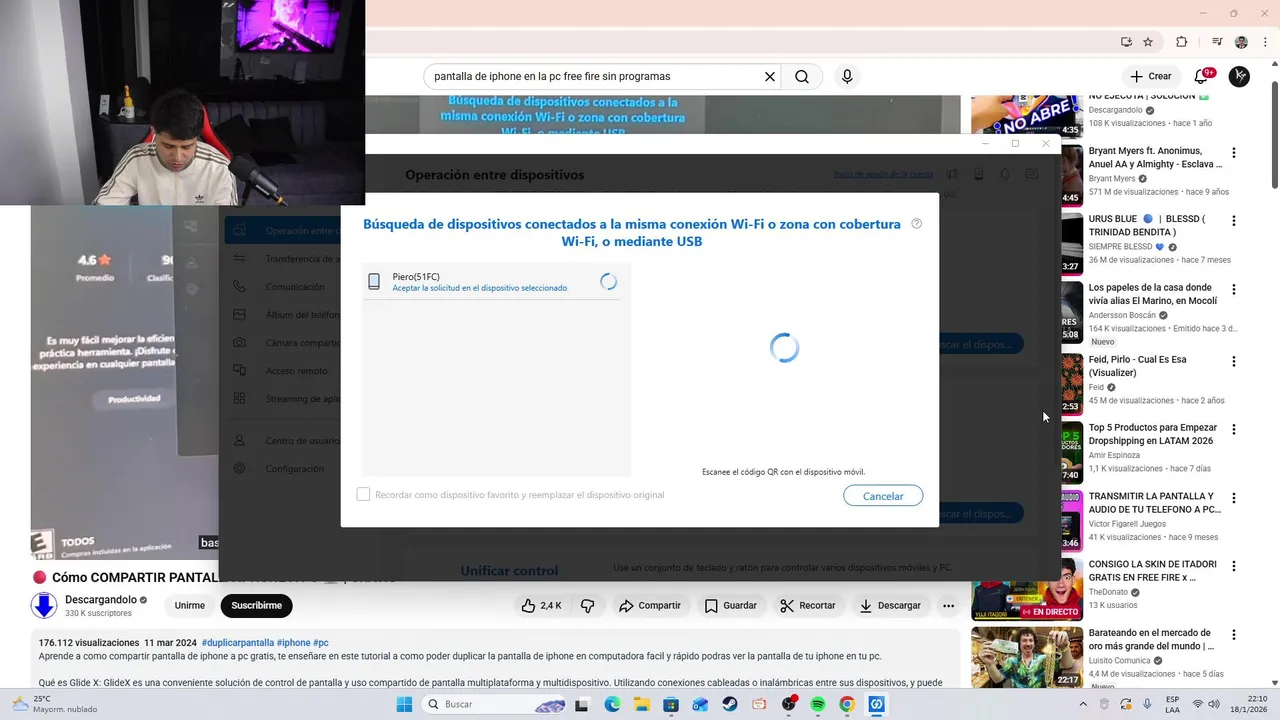Open Inicio de sesión de la cuenta link
1280x720 pixels.
point(883,174)
